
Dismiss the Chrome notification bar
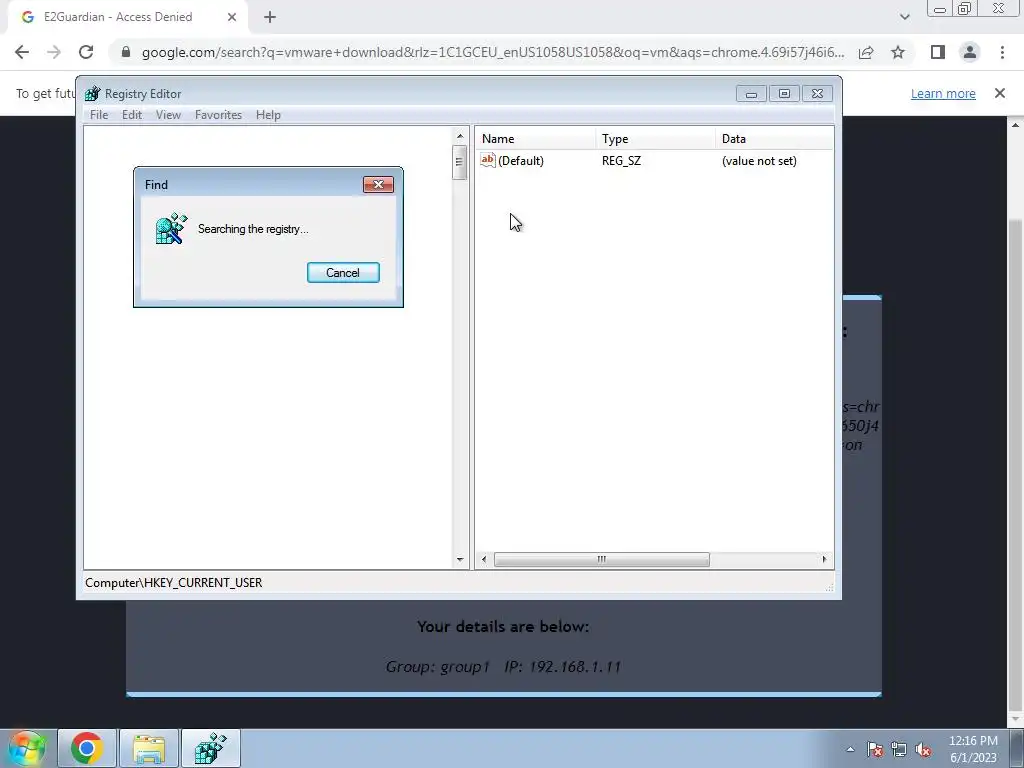point(1000,93)
